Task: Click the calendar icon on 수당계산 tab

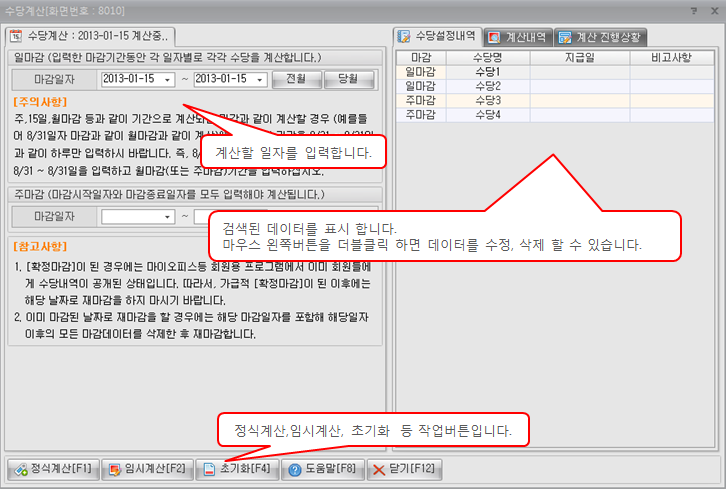Action: pos(16,36)
